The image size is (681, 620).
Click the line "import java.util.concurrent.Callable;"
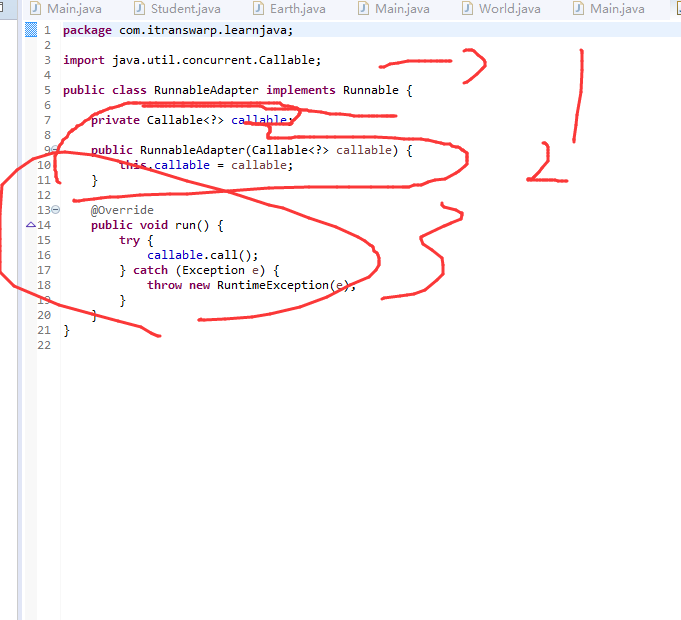192,60
